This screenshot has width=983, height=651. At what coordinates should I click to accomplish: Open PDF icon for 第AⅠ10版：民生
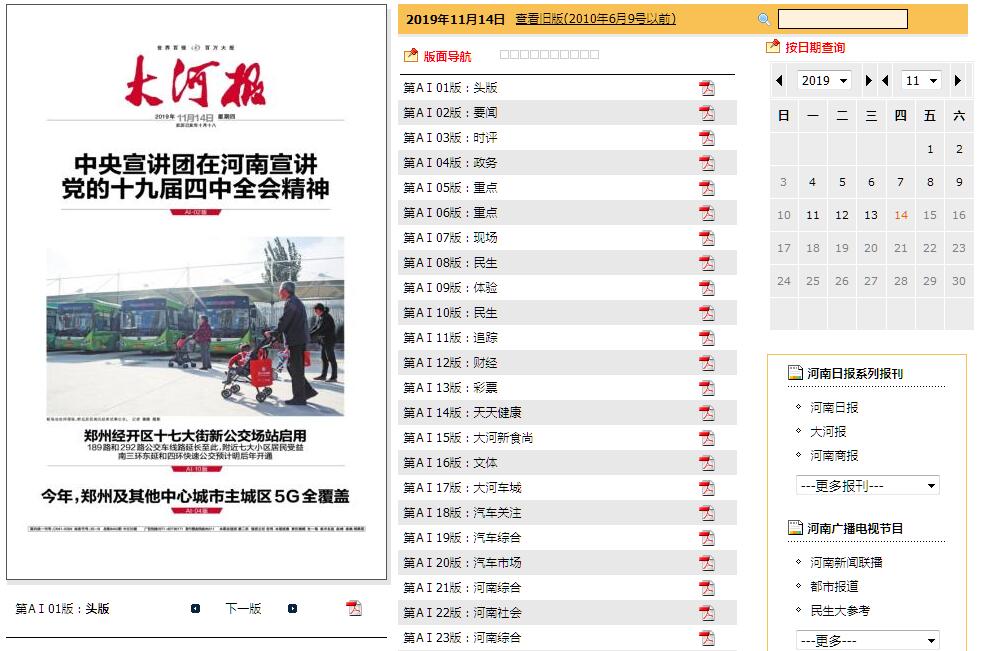[707, 313]
